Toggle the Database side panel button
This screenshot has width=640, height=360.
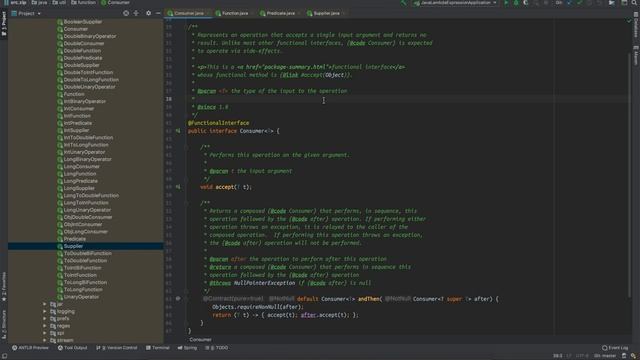click(636, 24)
